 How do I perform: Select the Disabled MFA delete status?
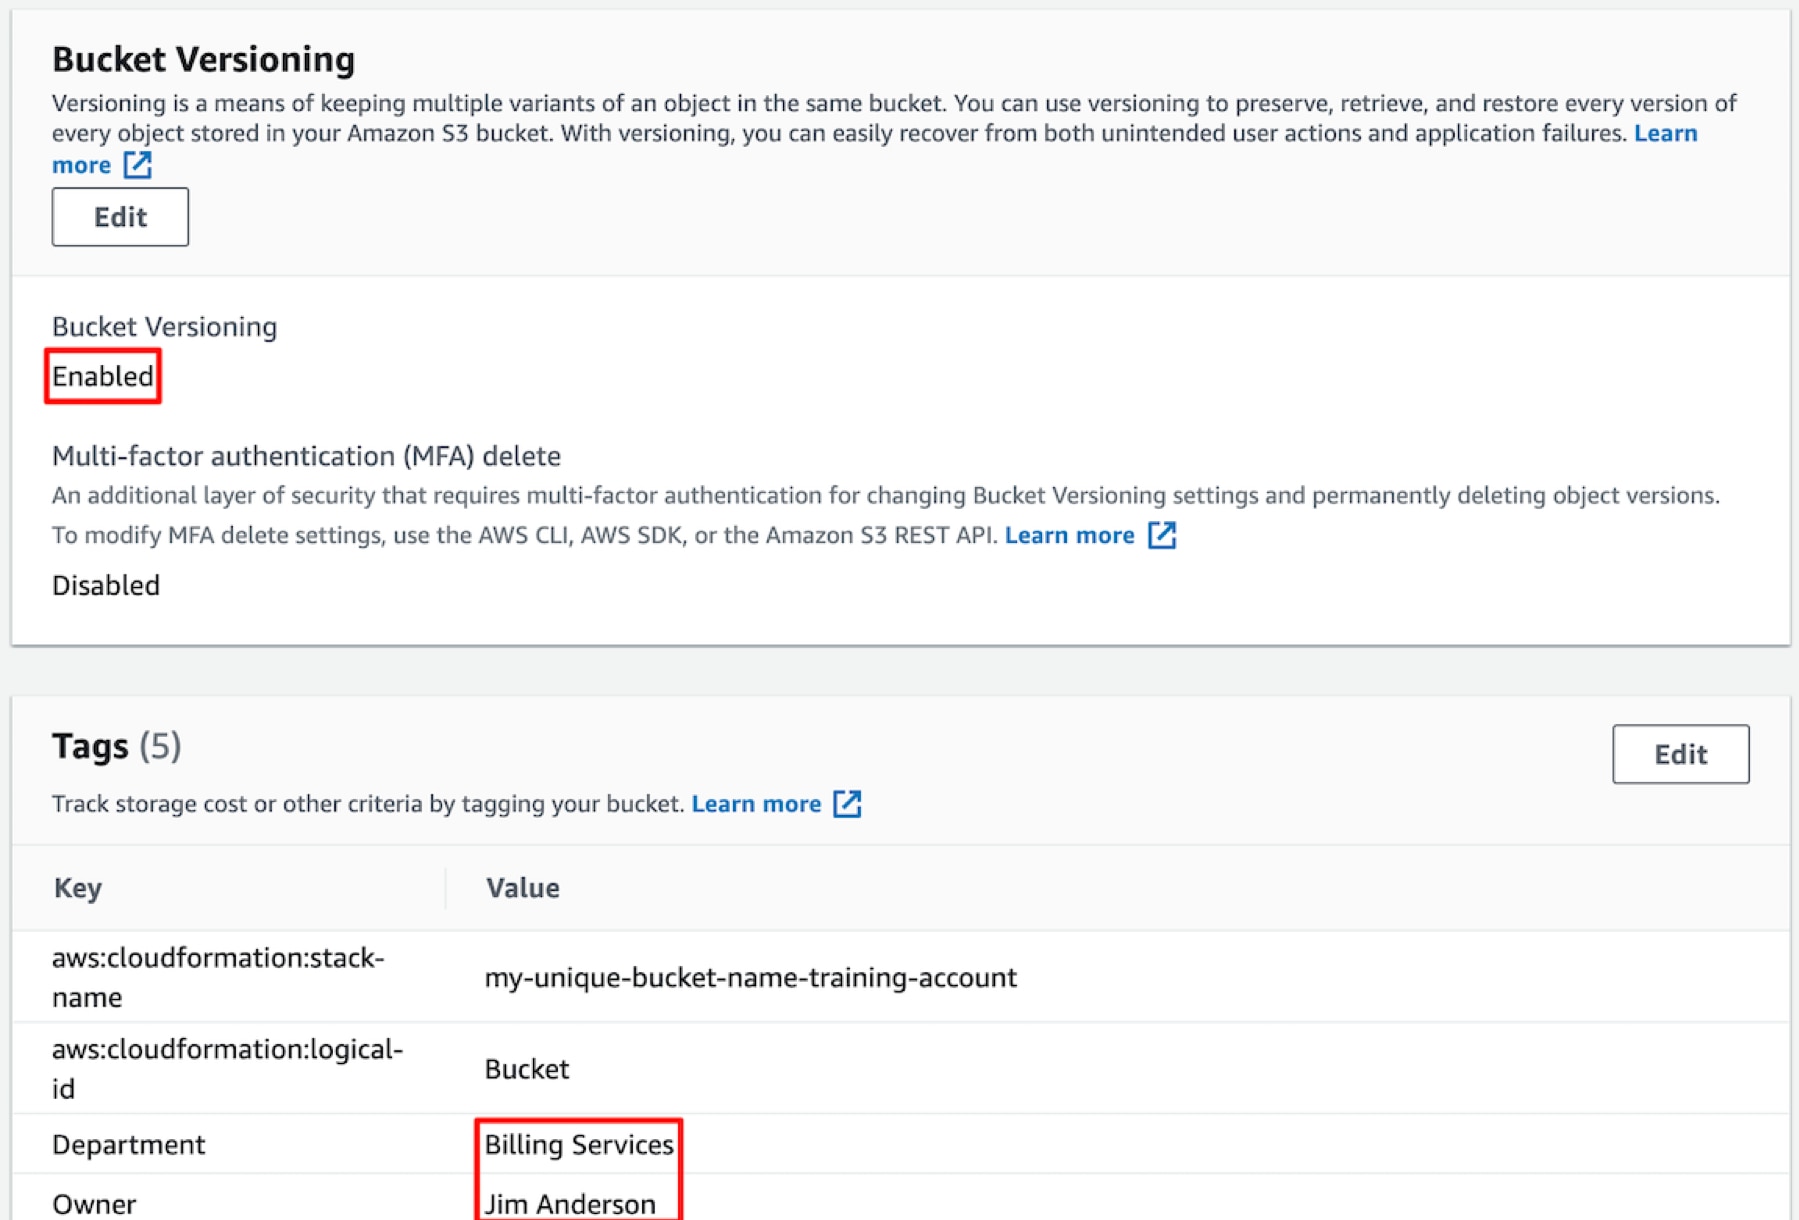pos(105,585)
